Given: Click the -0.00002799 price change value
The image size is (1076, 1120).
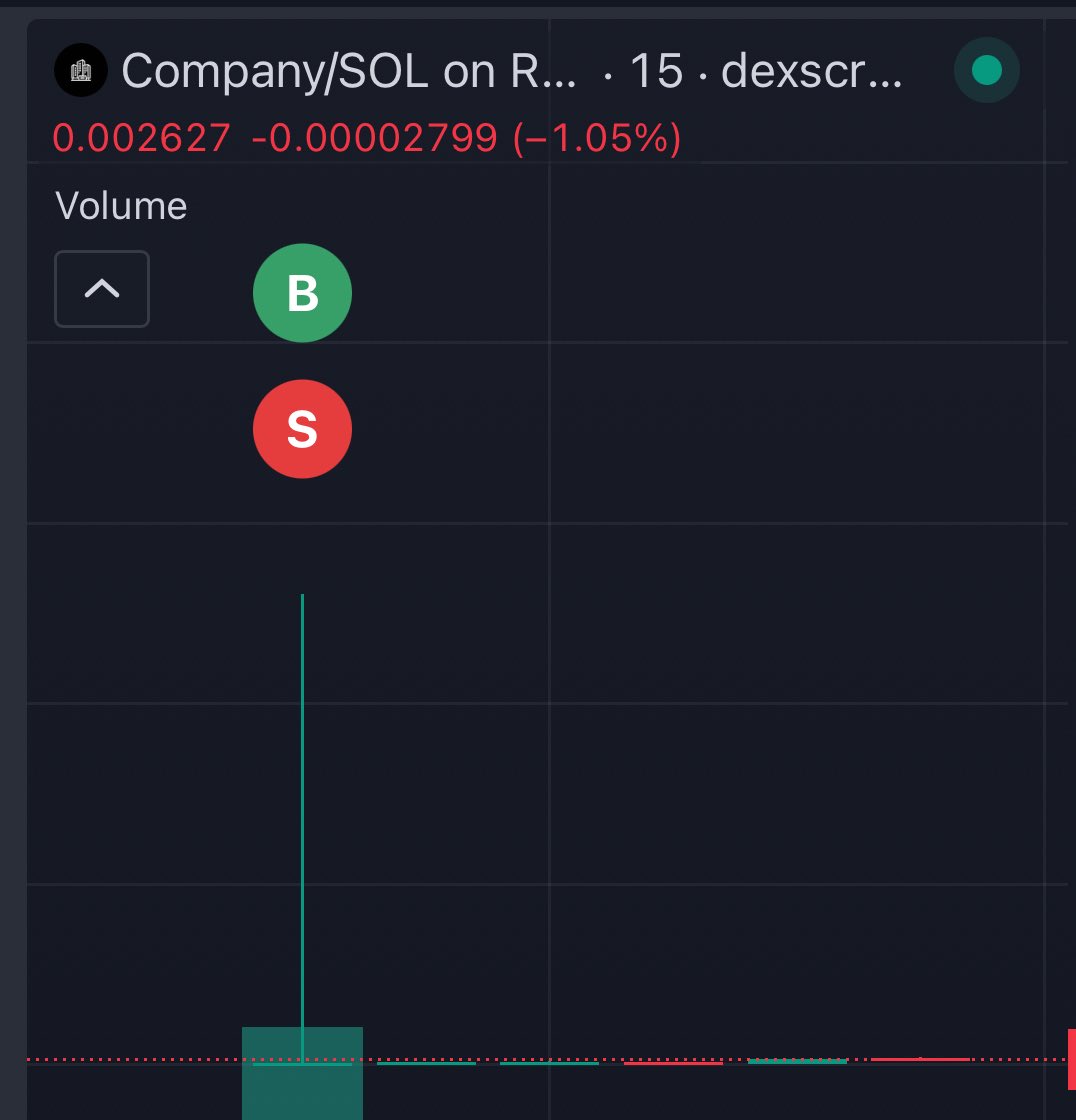Looking at the screenshot, I should click(374, 138).
